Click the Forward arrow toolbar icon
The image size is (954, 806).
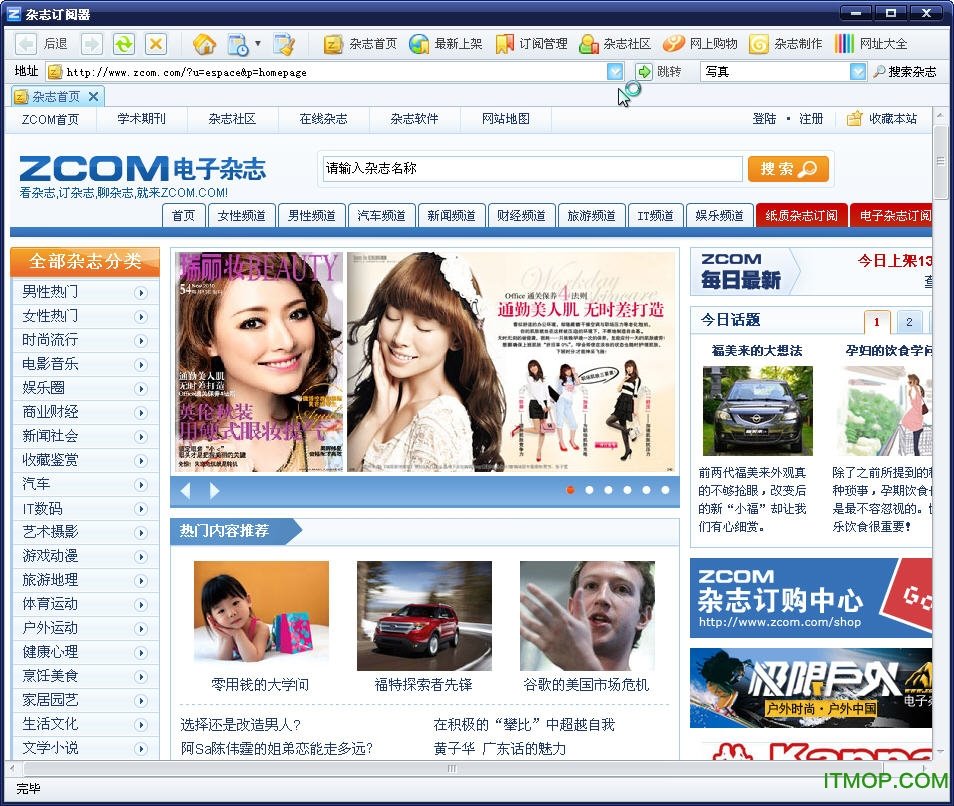pos(92,44)
